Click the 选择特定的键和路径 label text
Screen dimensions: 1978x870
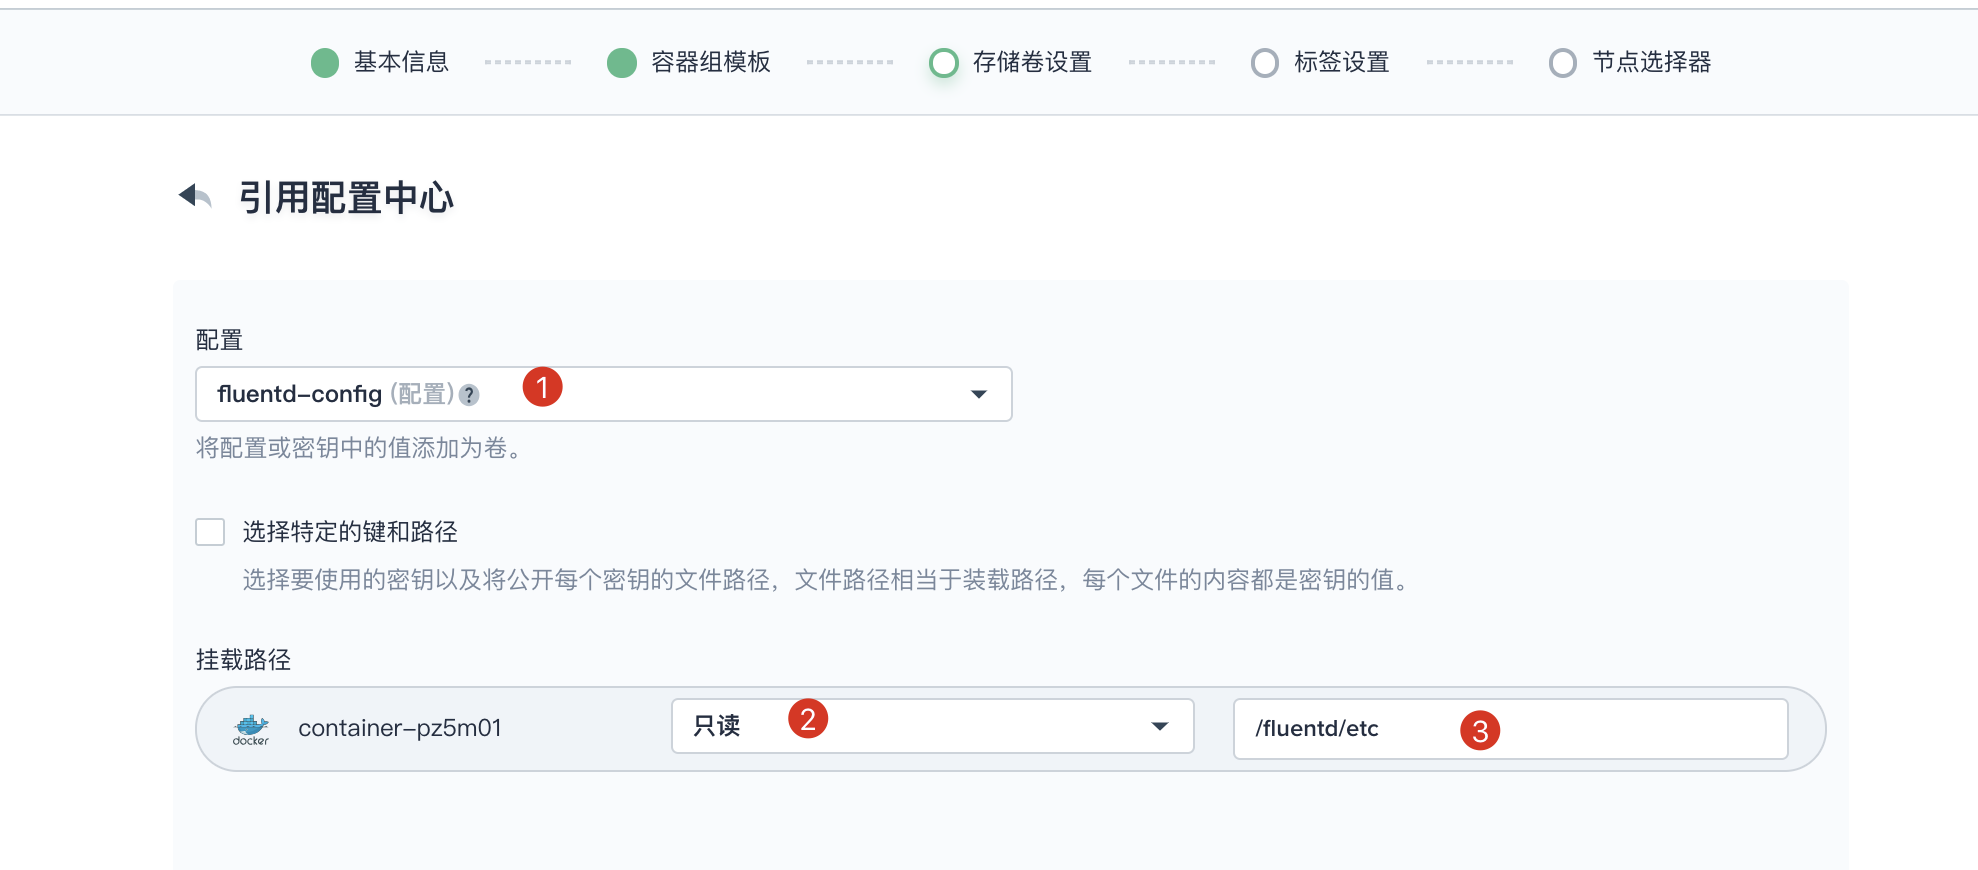click(350, 532)
